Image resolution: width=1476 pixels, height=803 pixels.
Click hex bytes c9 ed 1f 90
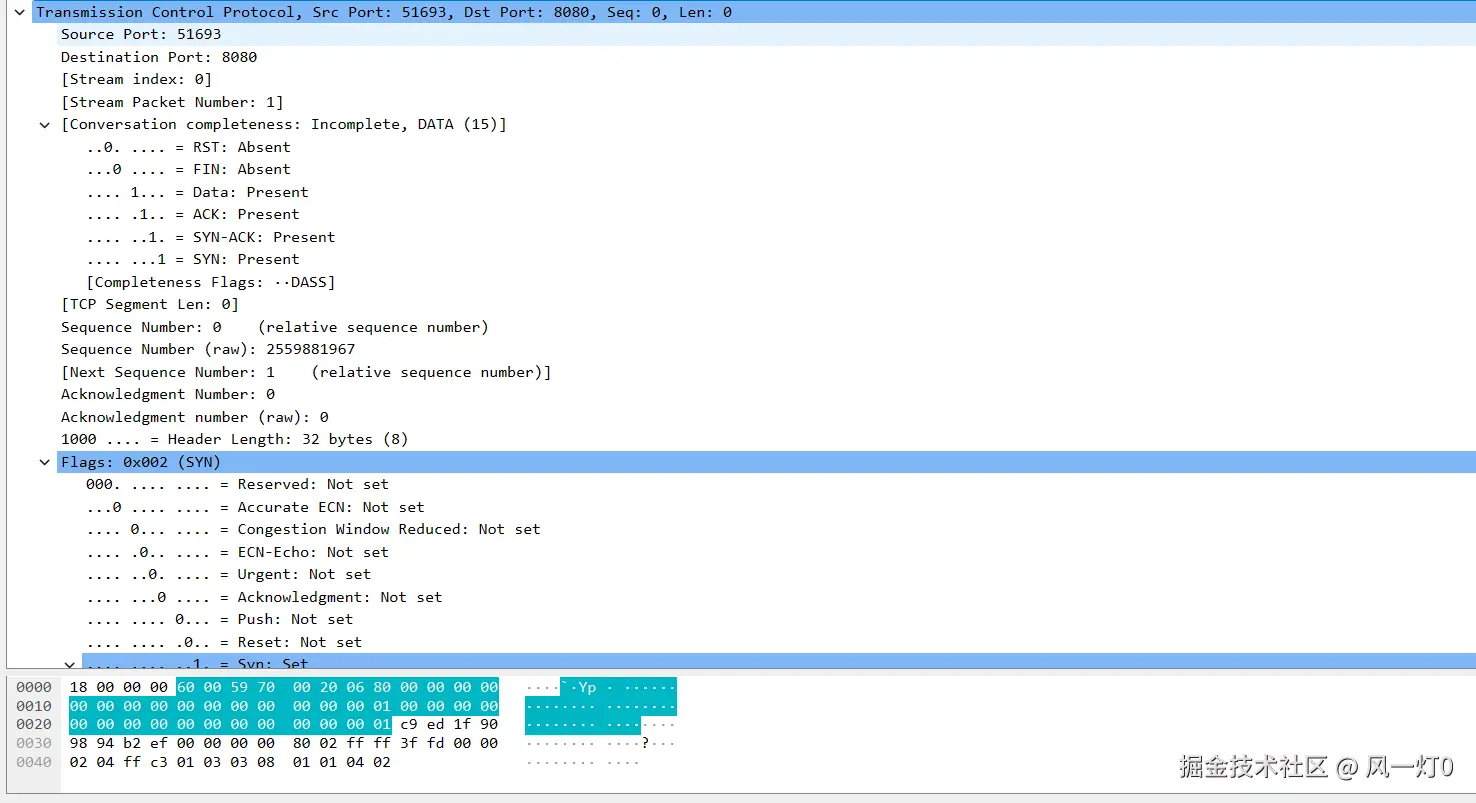pos(449,724)
